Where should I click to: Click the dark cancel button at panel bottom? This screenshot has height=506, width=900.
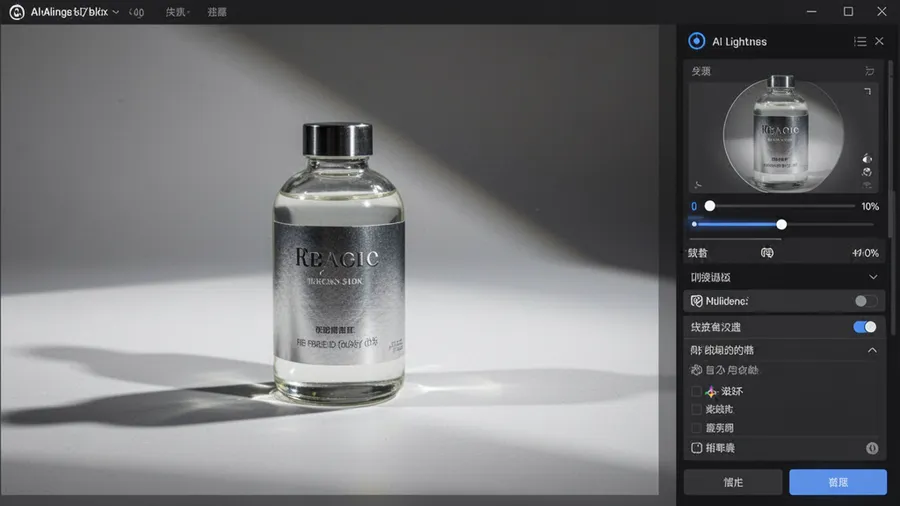click(733, 482)
